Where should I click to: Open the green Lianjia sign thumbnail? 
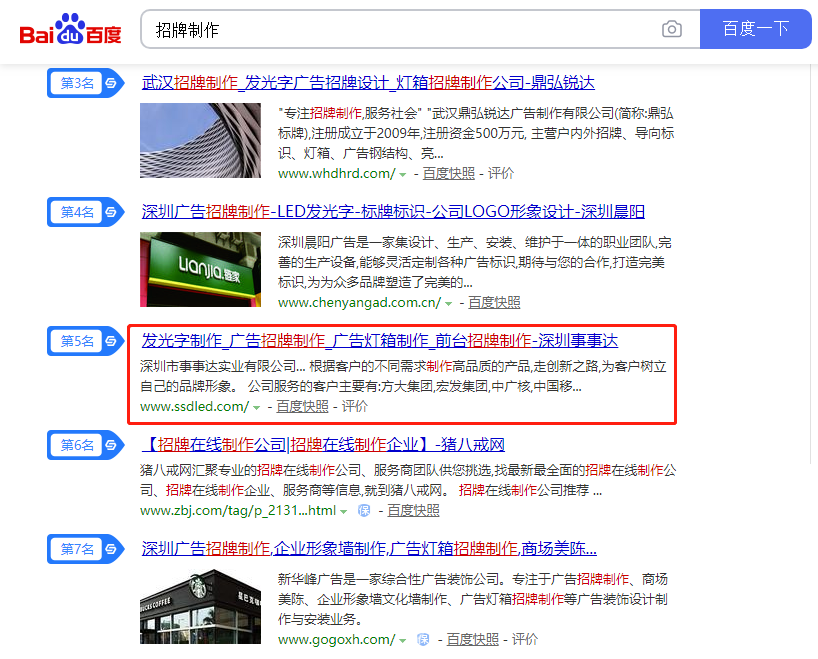coord(200,269)
